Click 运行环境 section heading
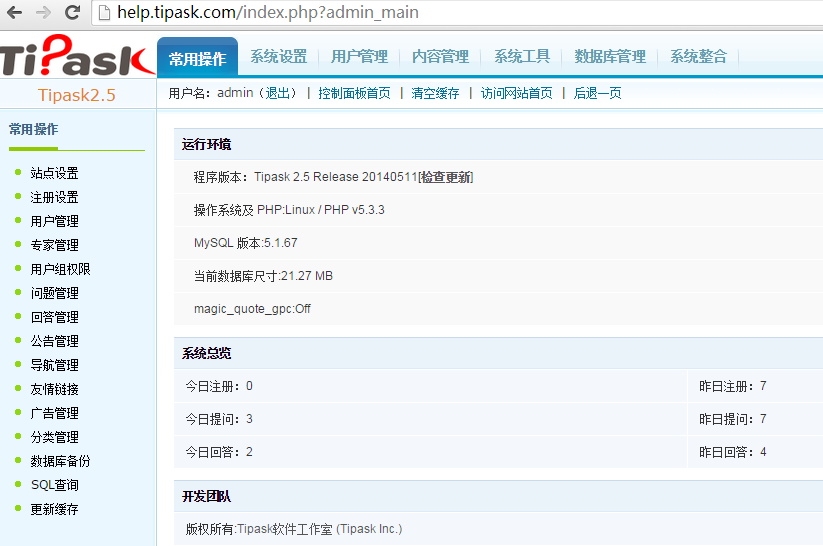 tap(206, 144)
